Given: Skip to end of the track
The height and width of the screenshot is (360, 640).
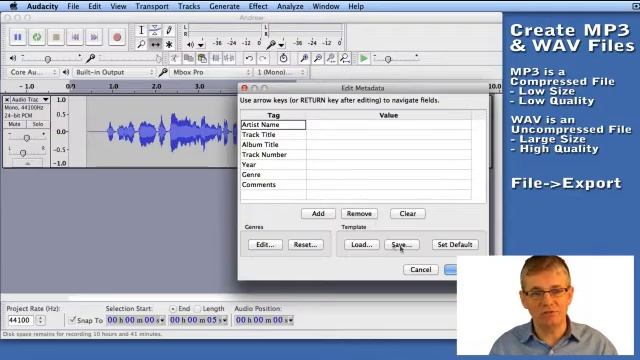Looking at the screenshot, I should coord(94,37).
